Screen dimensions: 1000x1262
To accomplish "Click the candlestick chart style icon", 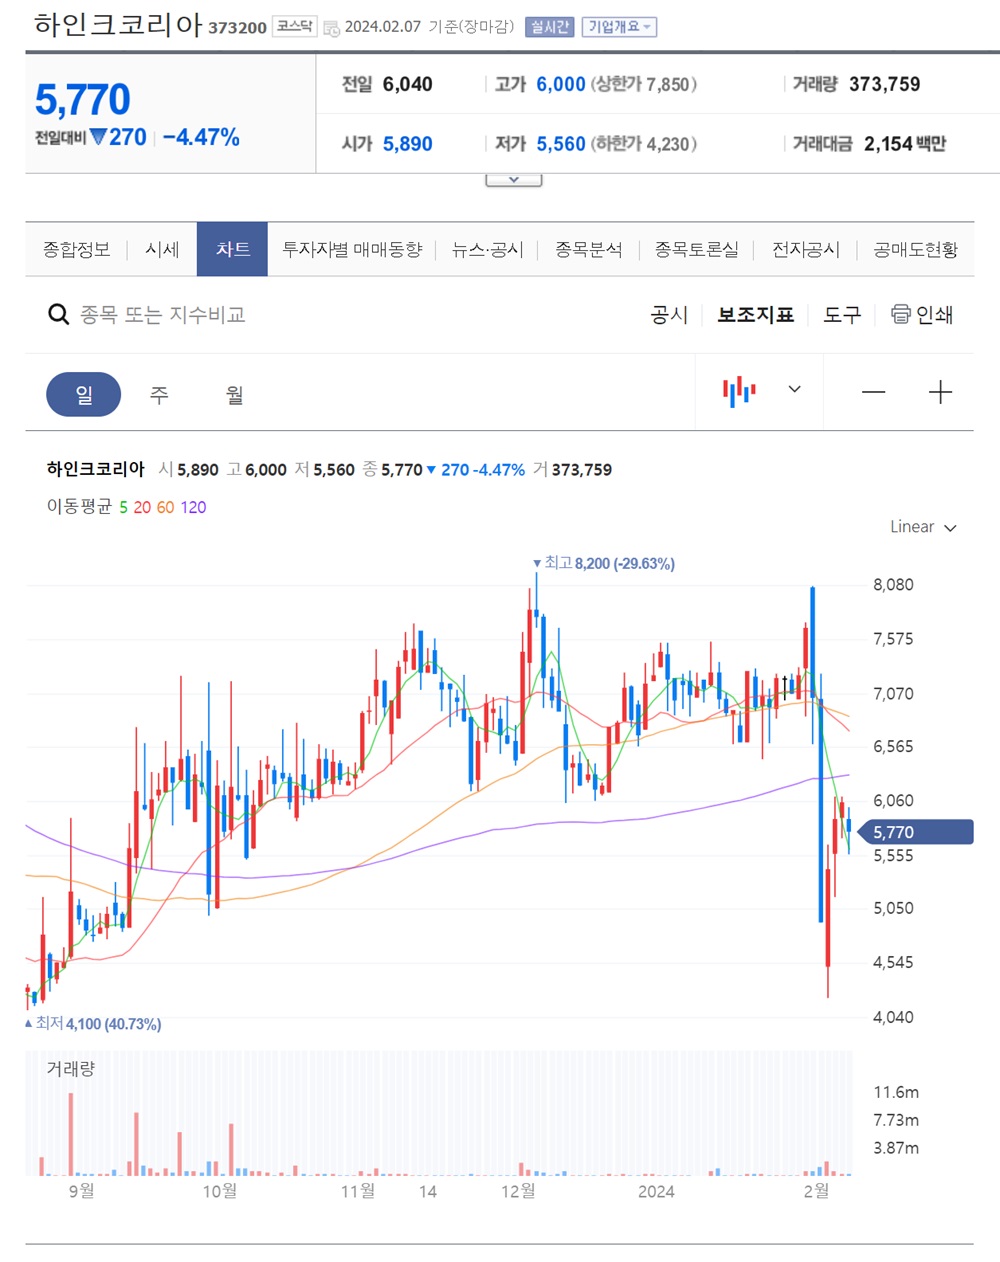I will click(737, 391).
